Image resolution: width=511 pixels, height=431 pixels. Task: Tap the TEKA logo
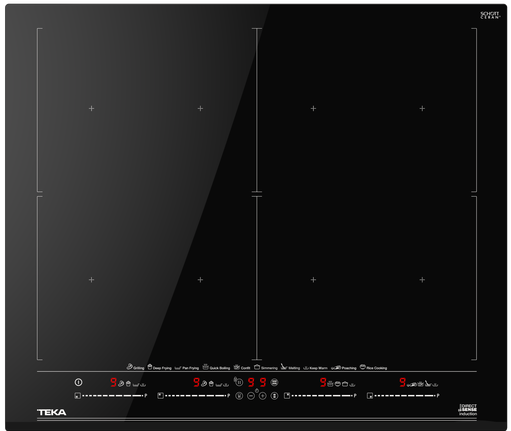point(52,412)
